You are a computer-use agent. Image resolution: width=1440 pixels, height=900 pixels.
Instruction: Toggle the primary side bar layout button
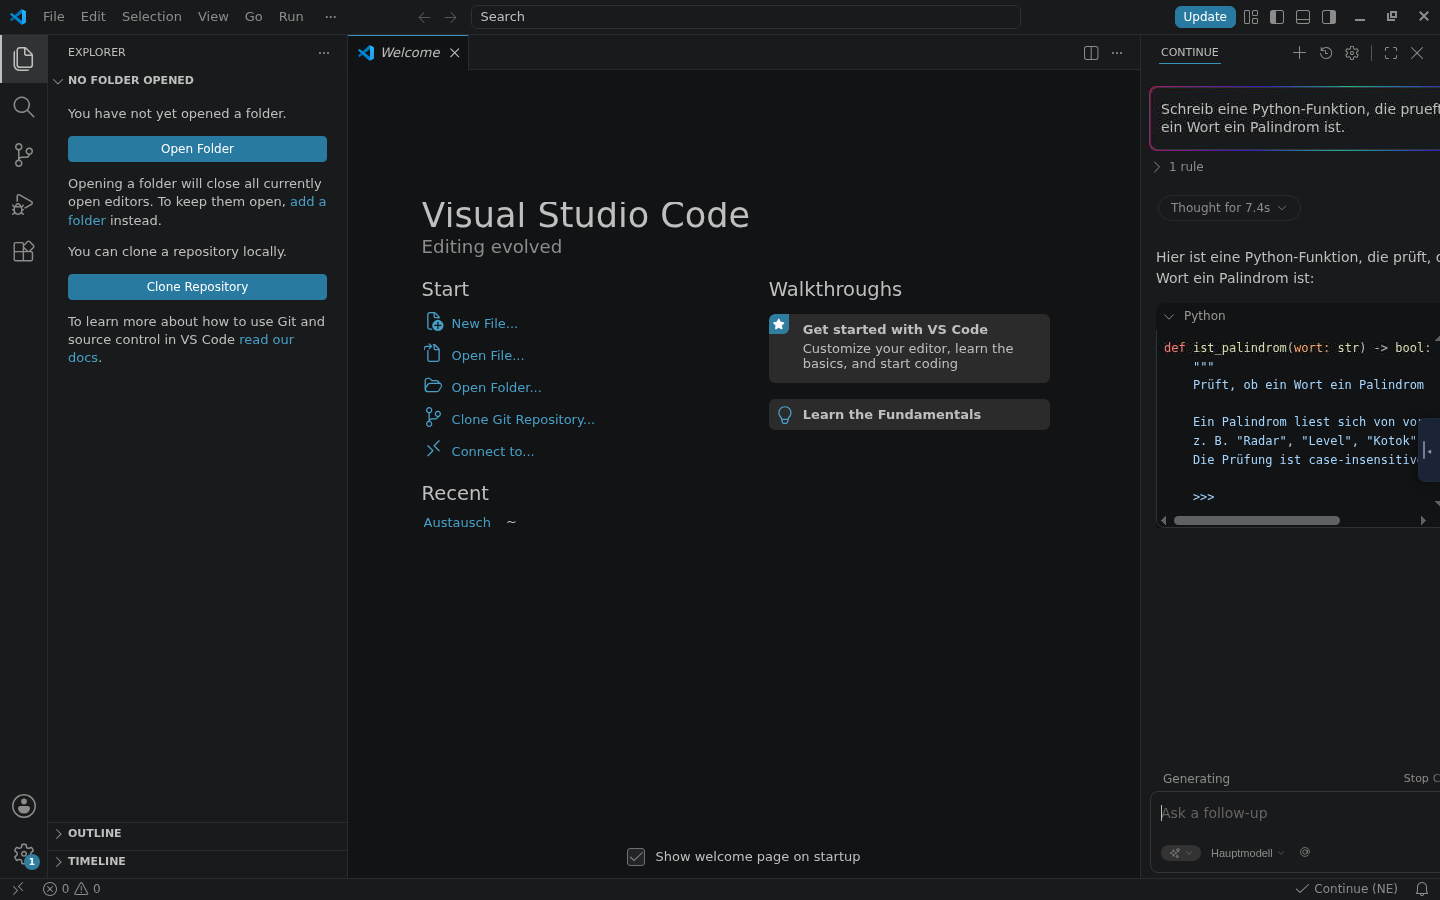point(1277,17)
